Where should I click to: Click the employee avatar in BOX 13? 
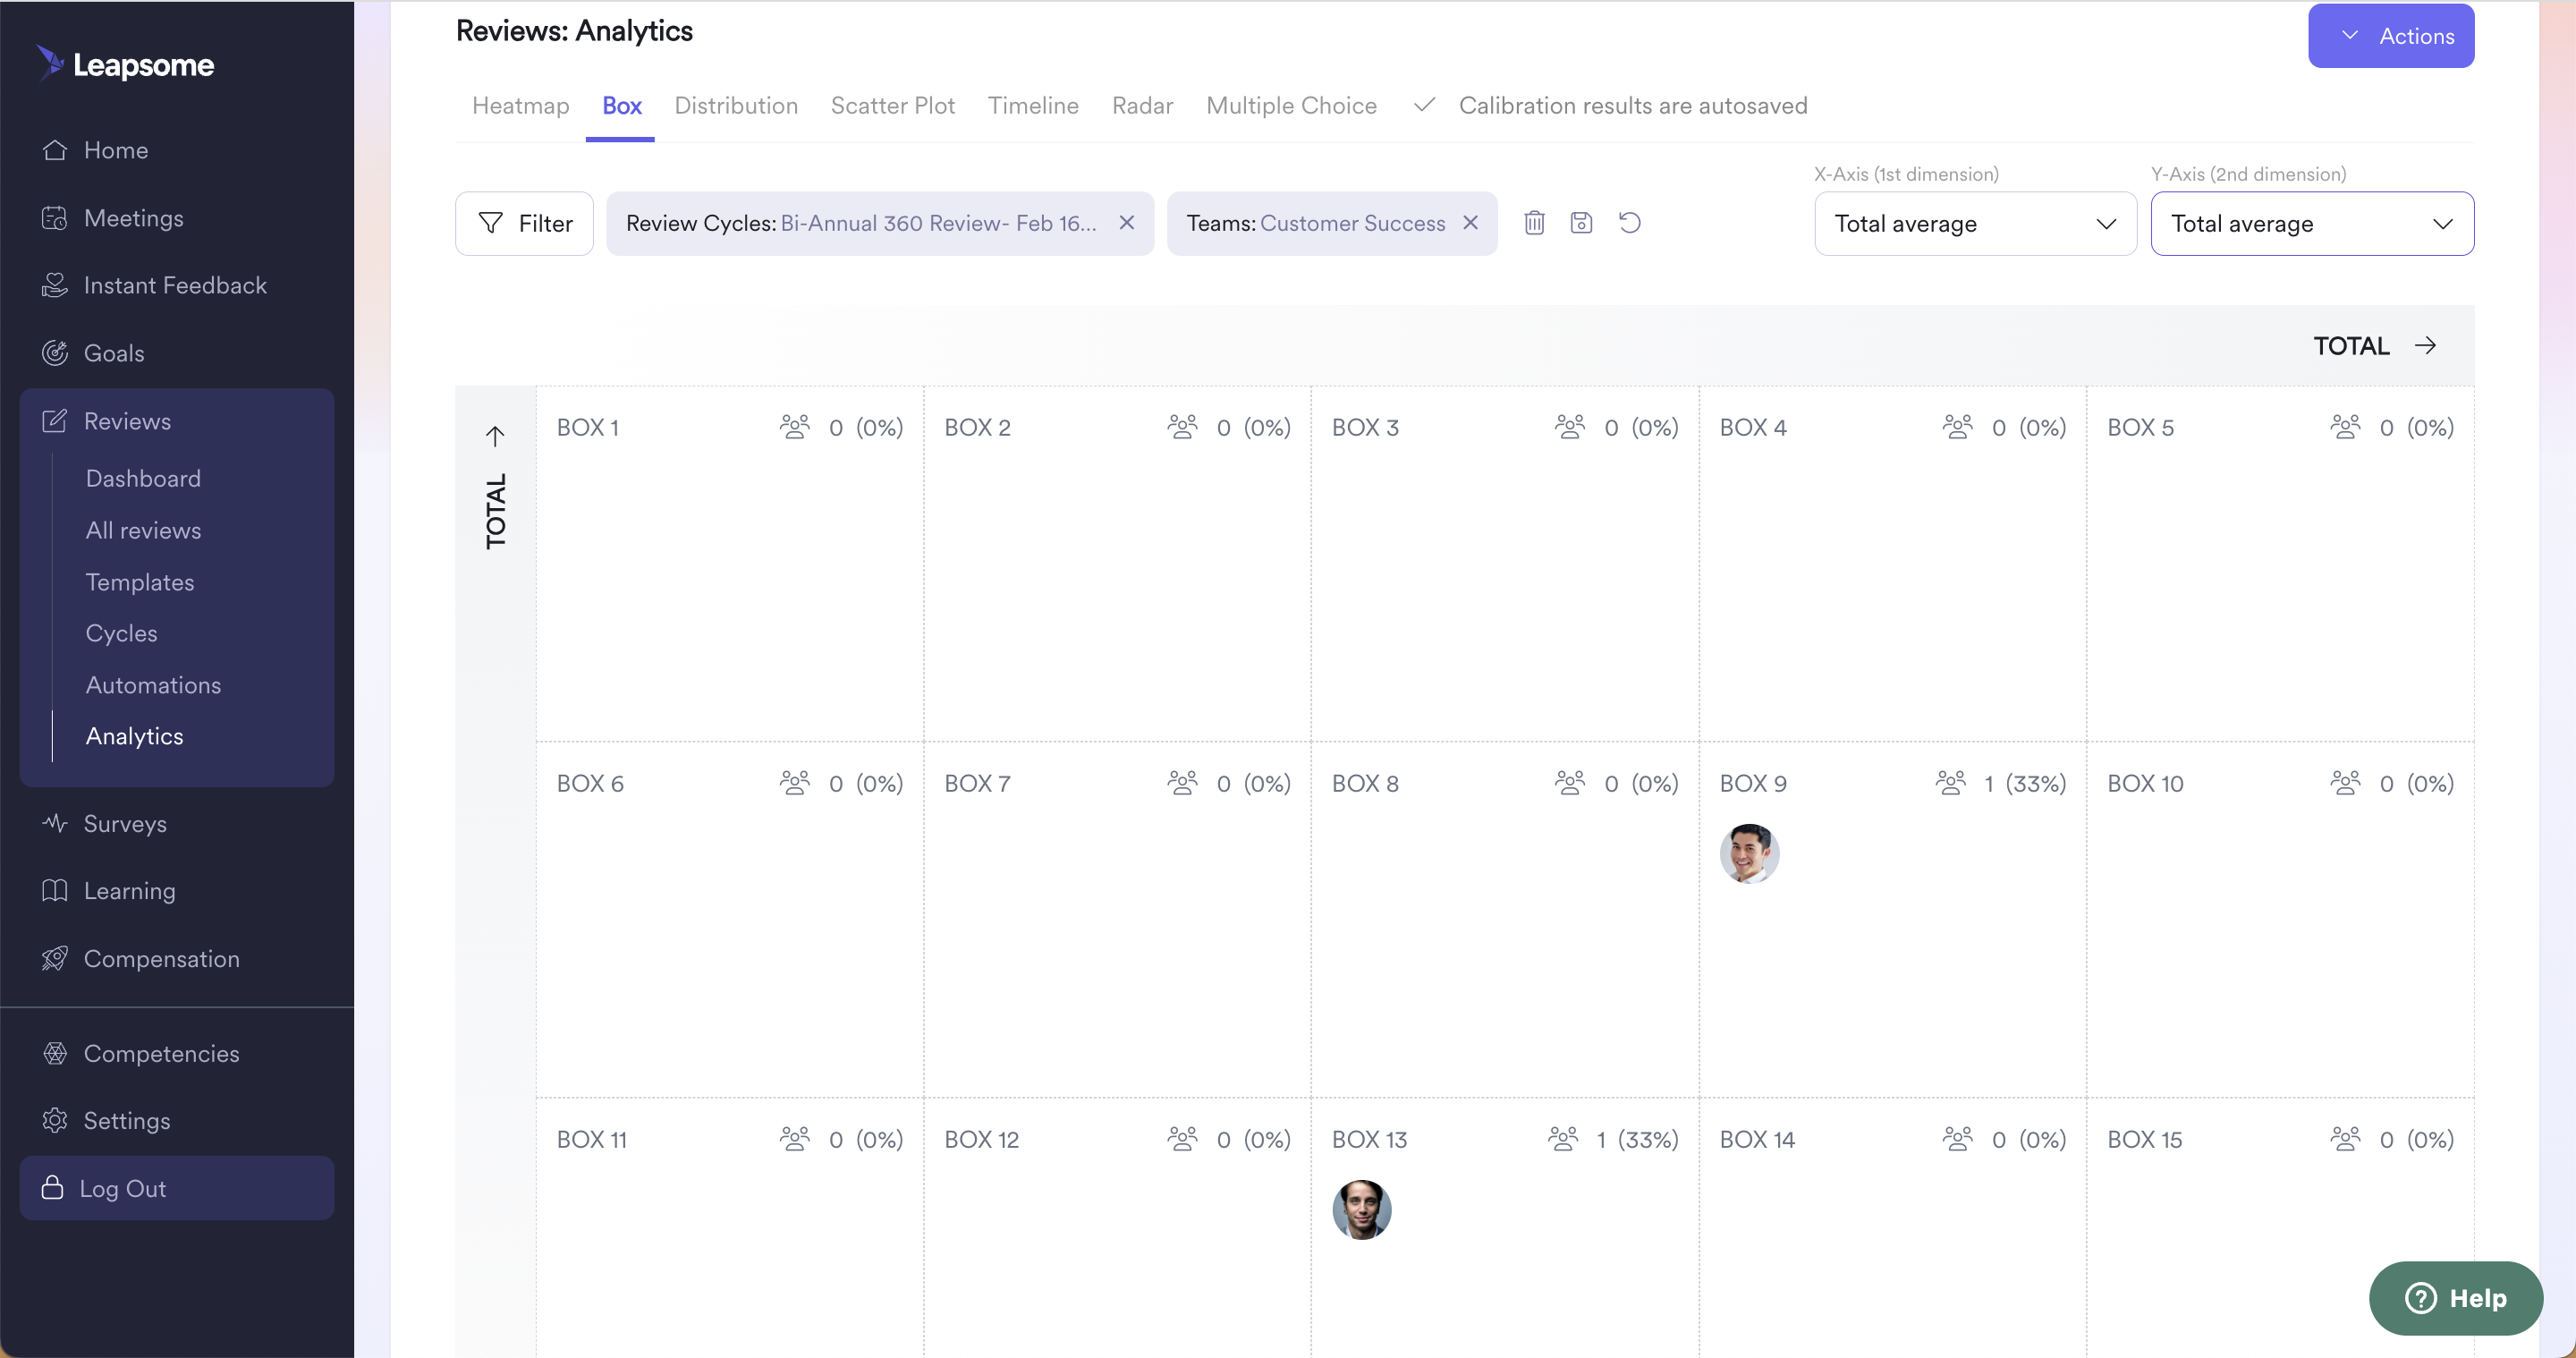coord(1361,1209)
